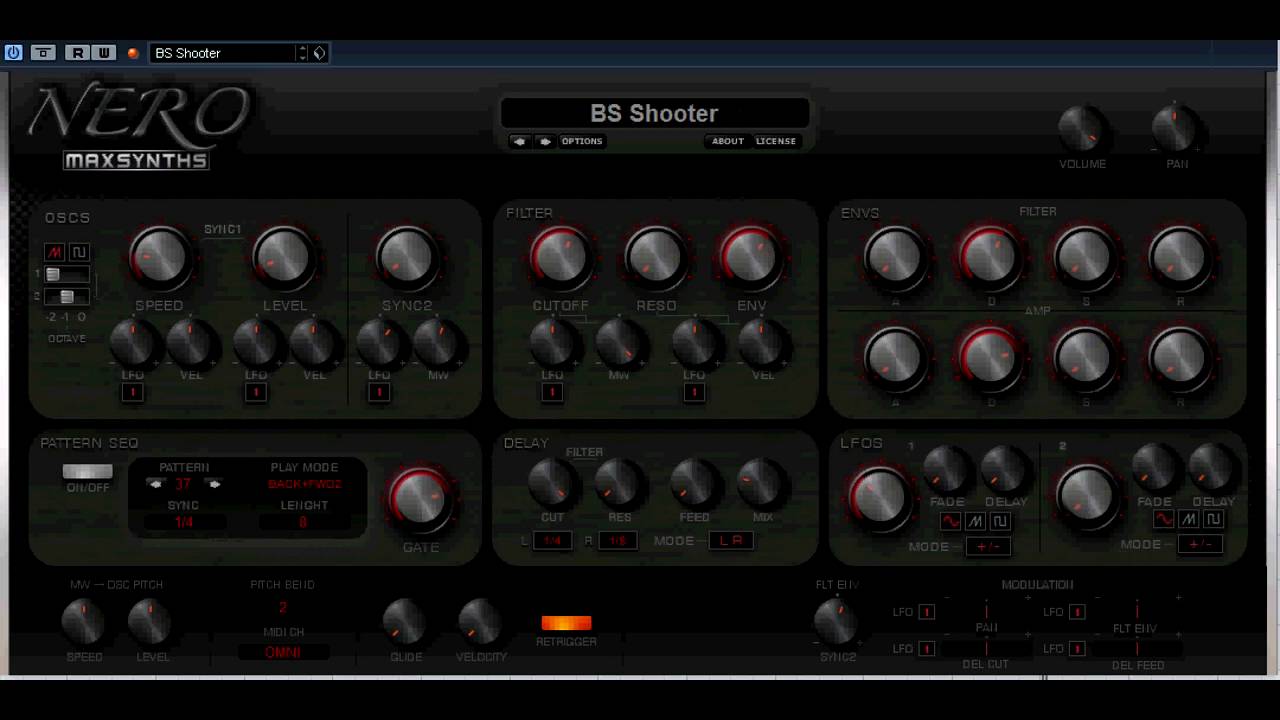The image size is (1280, 720).
Task: Open the PLAY MODE selector showing BACK+FWD2
Action: click(304, 485)
